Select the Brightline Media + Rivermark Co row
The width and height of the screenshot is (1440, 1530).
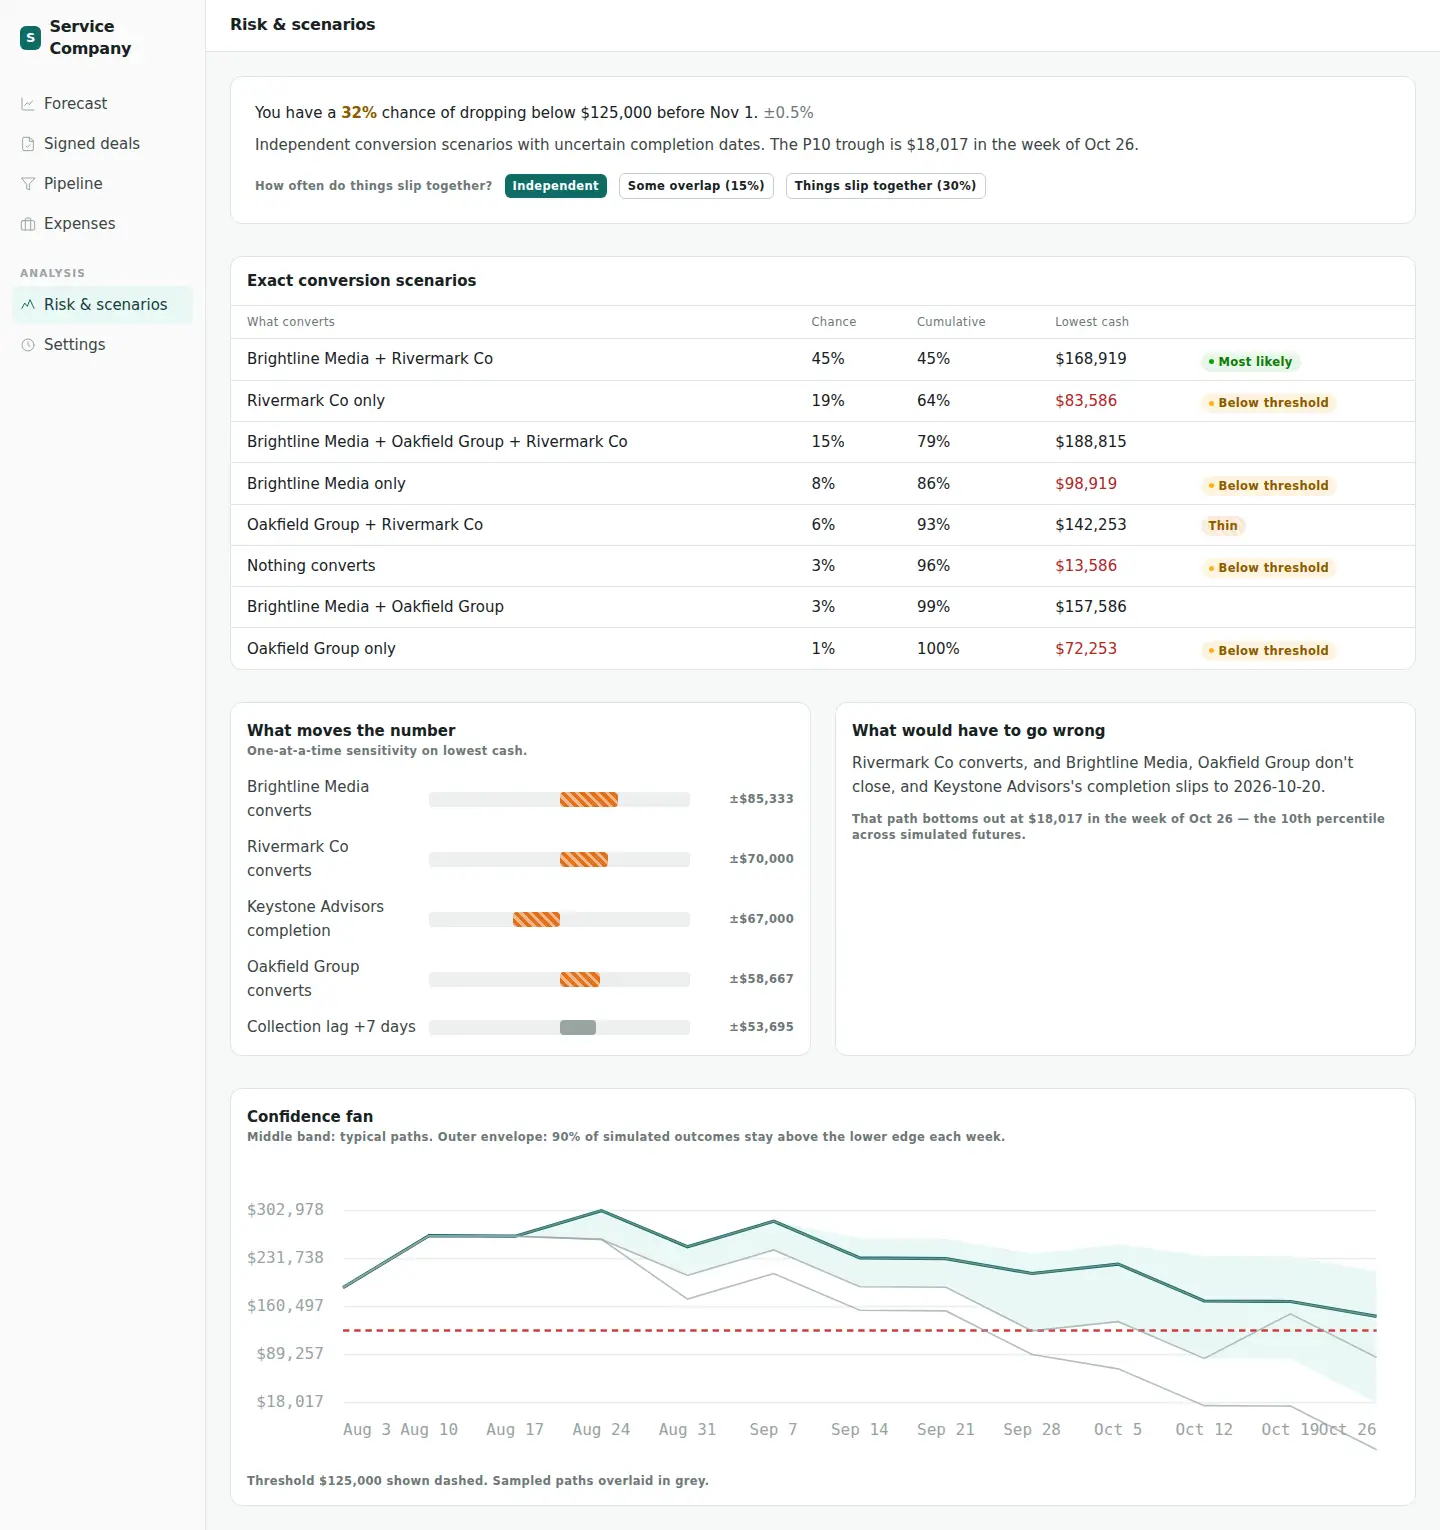click(x=823, y=360)
